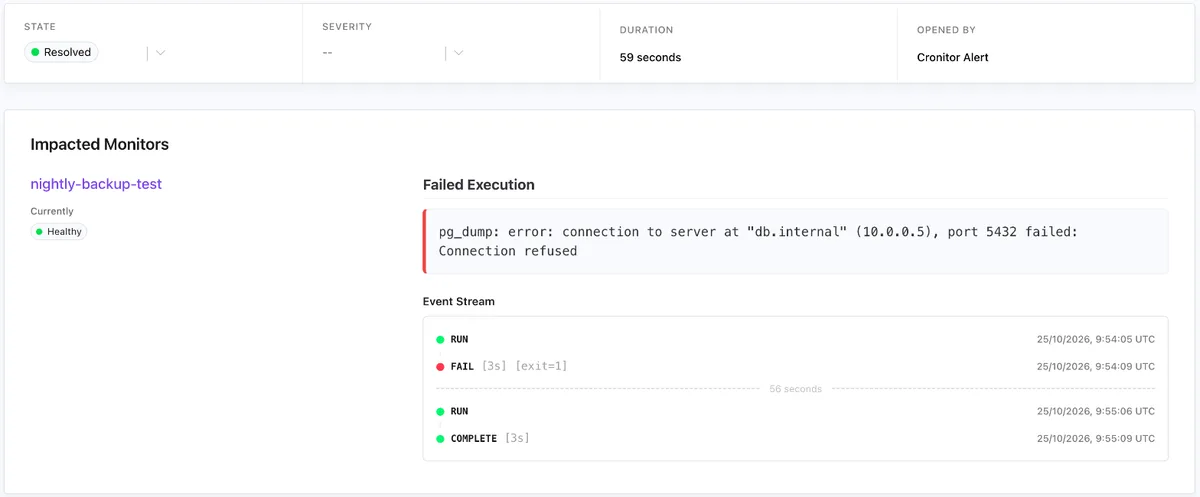Click the green dot of 9:54:05 RUN
This screenshot has height=497, width=1200.
(x=440, y=340)
